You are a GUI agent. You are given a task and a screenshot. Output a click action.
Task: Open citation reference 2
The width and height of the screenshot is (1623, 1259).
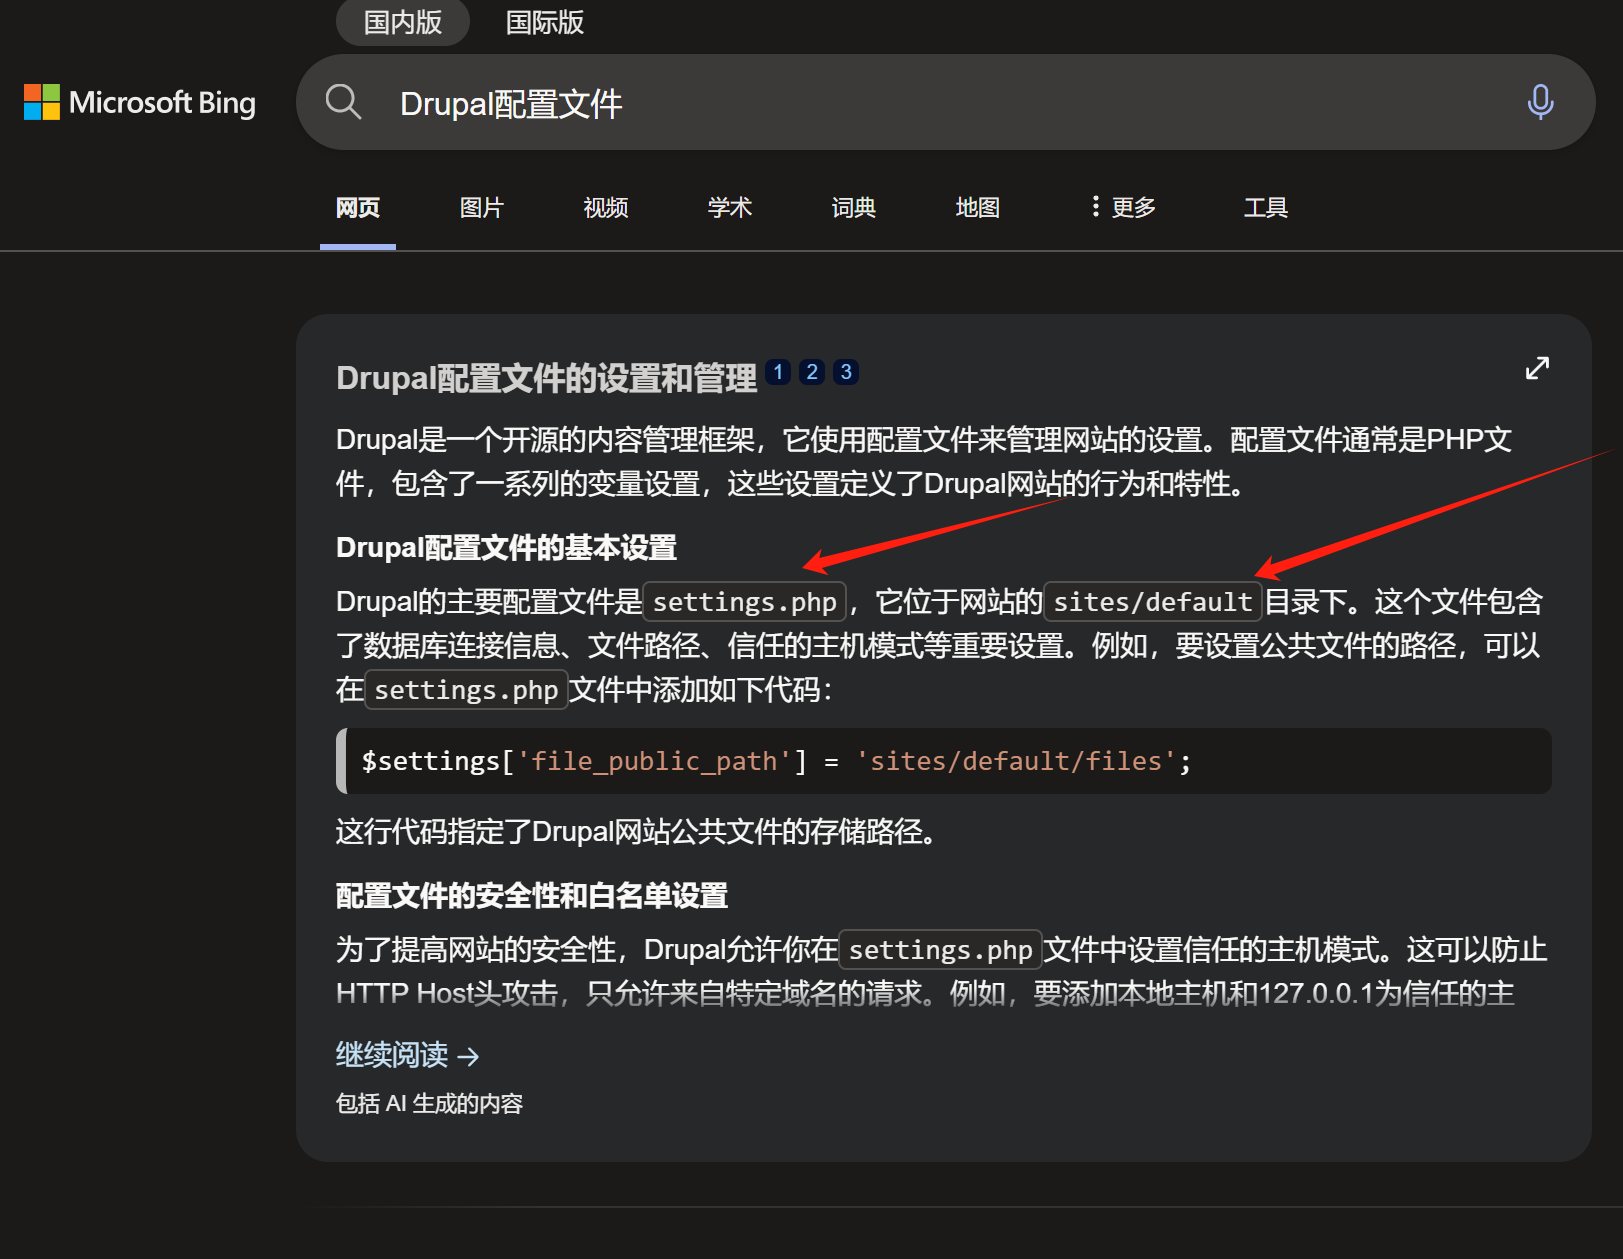(x=812, y=372)
